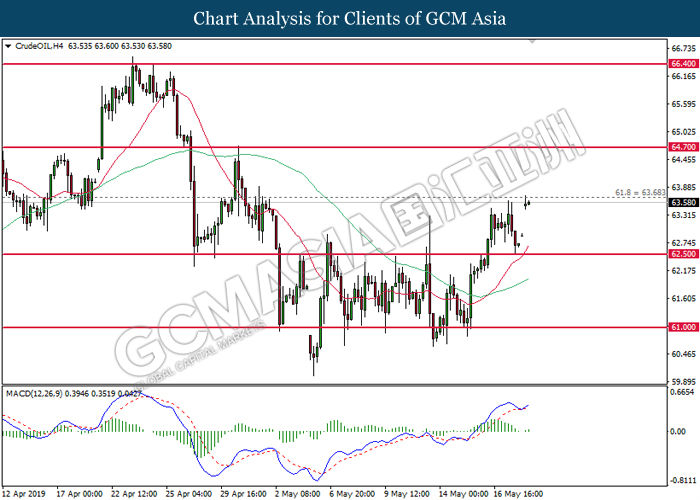Click the 62.175 price scale value
Viewport: 700px width, 500px height.
[x=683, y=271]
